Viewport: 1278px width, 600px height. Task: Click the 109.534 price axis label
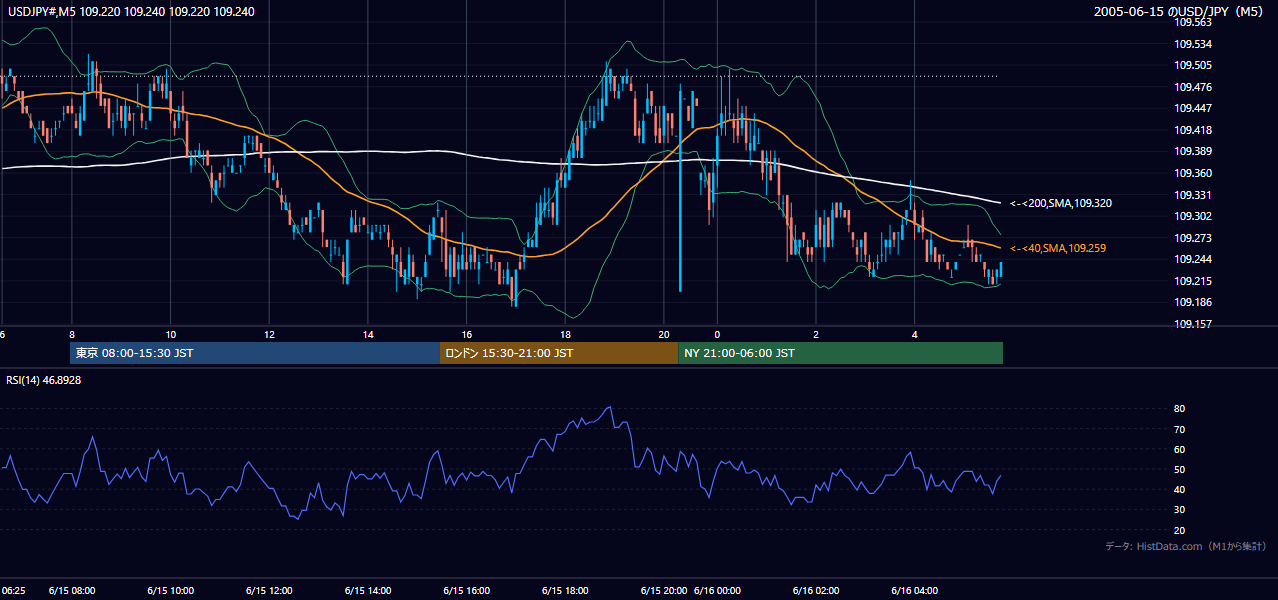[1194, 44]
